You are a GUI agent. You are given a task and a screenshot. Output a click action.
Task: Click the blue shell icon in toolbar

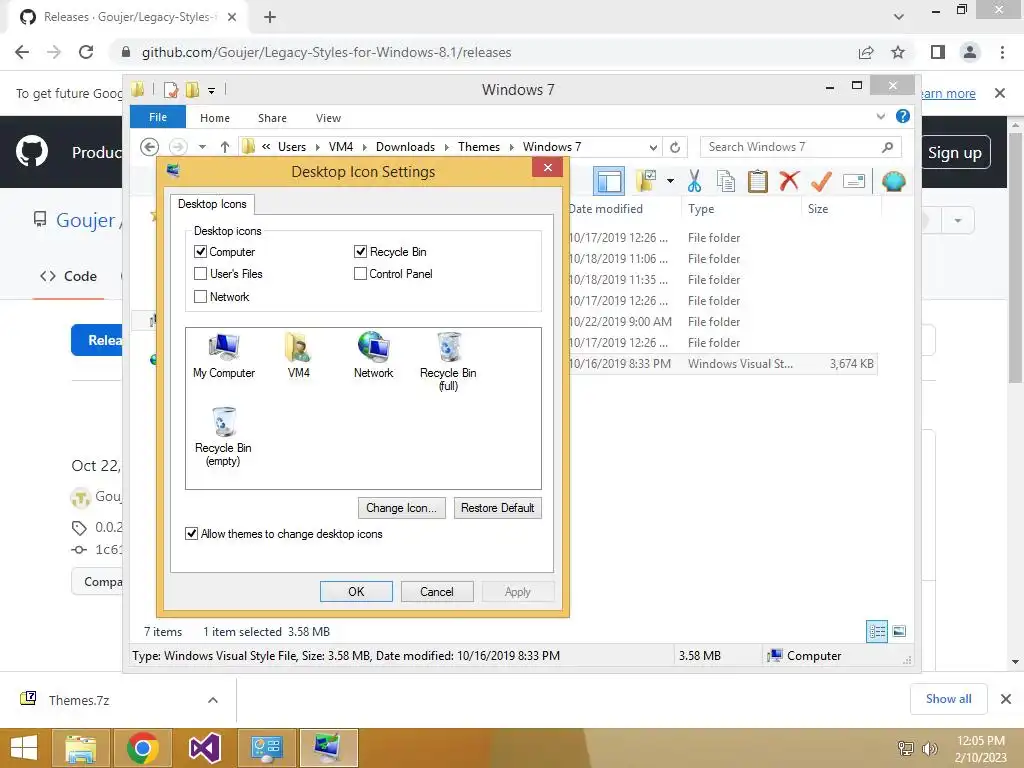pyautogui.click(x=893, y=181)
